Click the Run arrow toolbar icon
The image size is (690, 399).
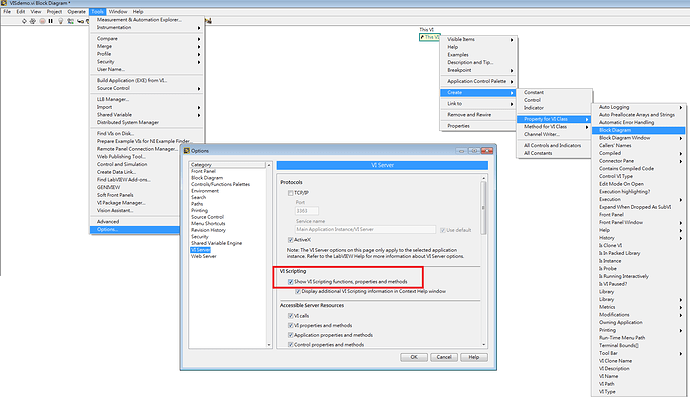point(24,21)
